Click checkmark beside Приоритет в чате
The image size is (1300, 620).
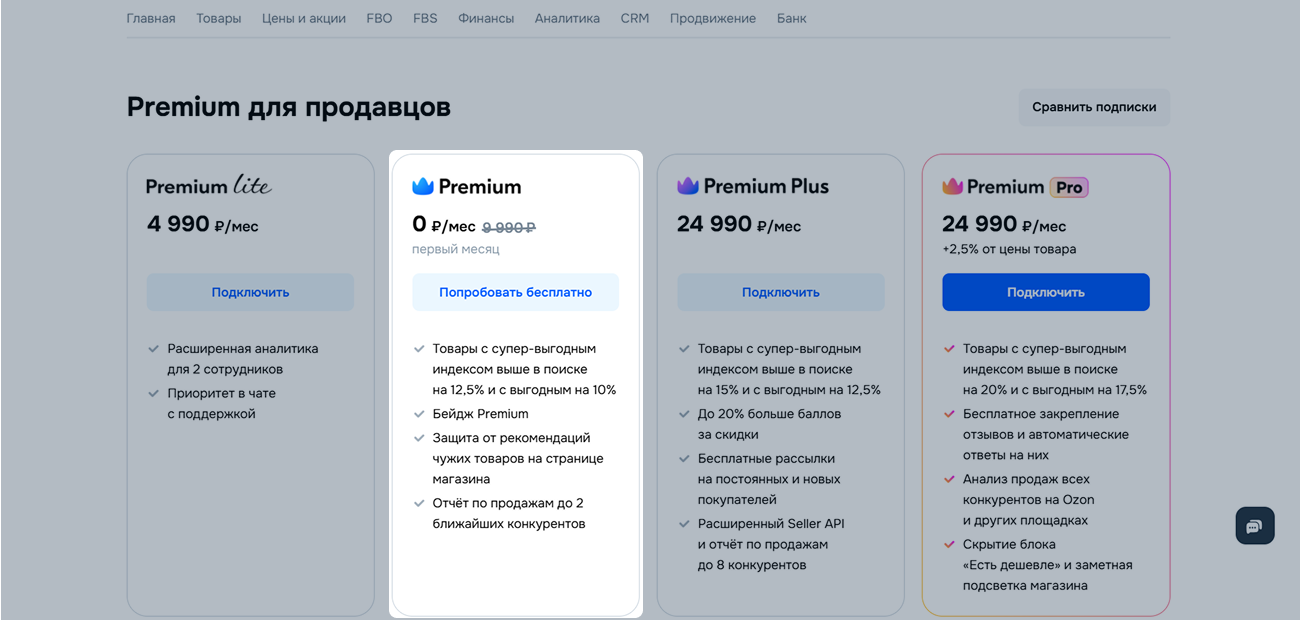(x=154, y=394)
